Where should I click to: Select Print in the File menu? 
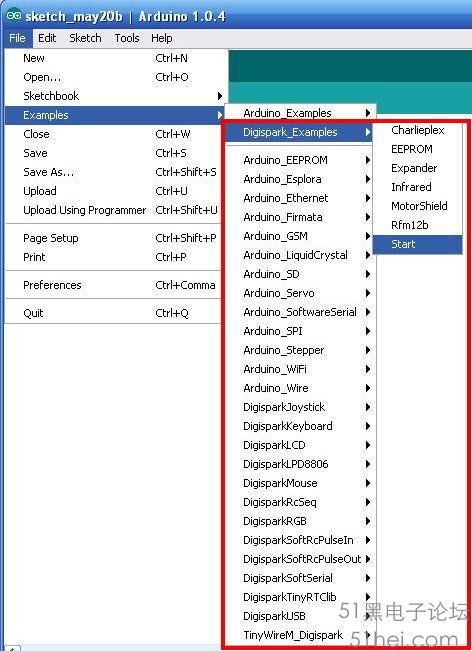tap(114, 257)
